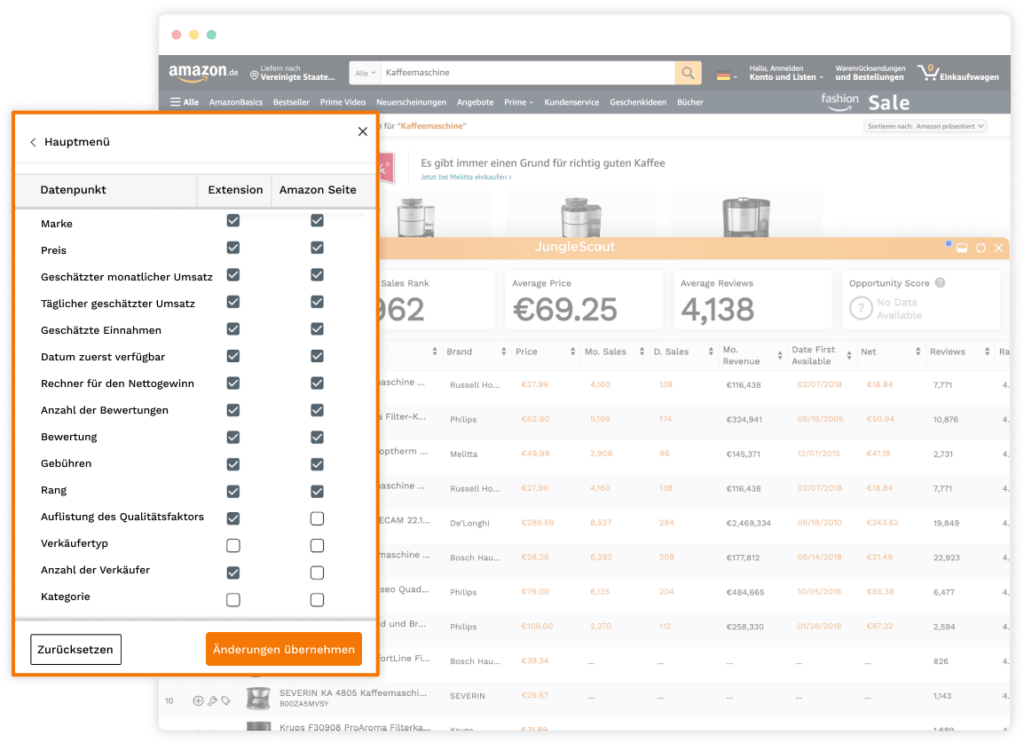
Task: Close the JungleScout extension bar
Action: [x=999, y=248]
